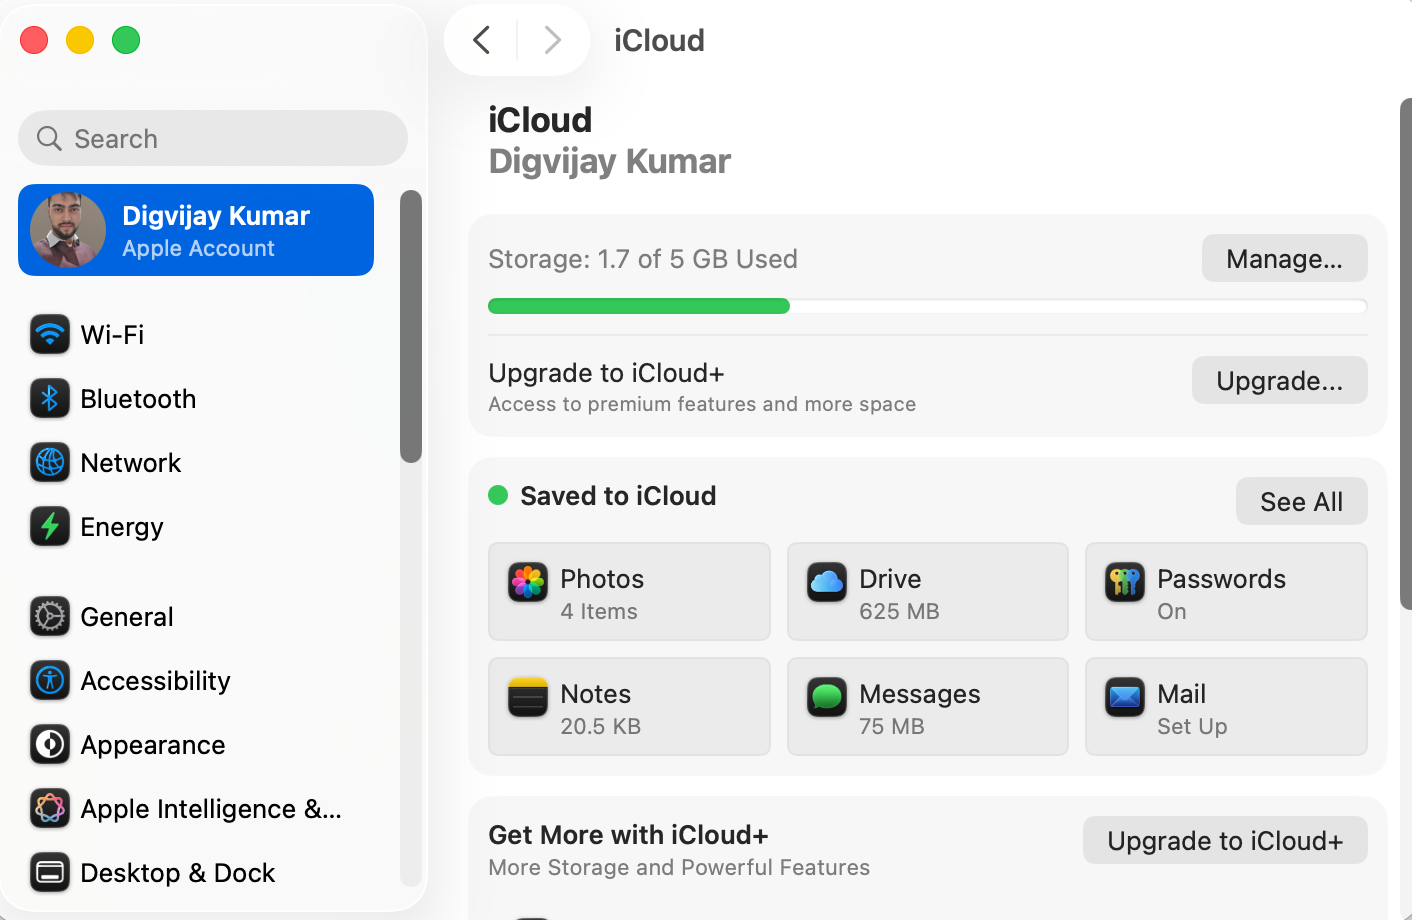Go back using the left navigation chevron

click(x=481, y=40)
